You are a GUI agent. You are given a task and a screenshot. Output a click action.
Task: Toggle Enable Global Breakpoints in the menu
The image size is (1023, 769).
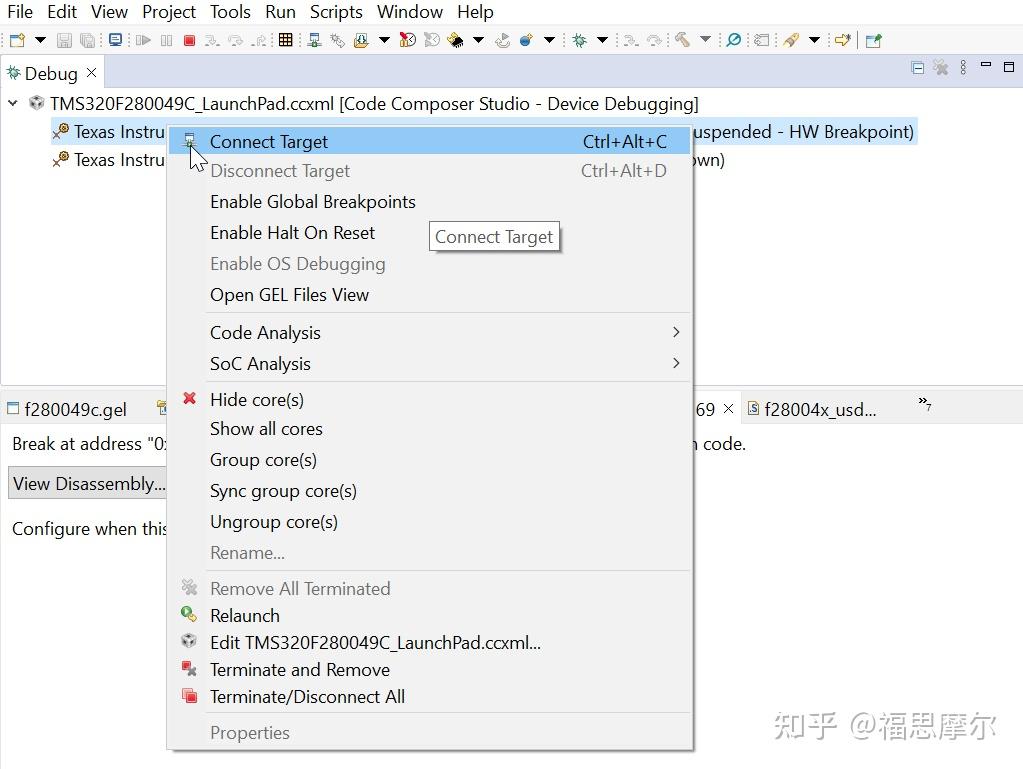click(313, 201)
